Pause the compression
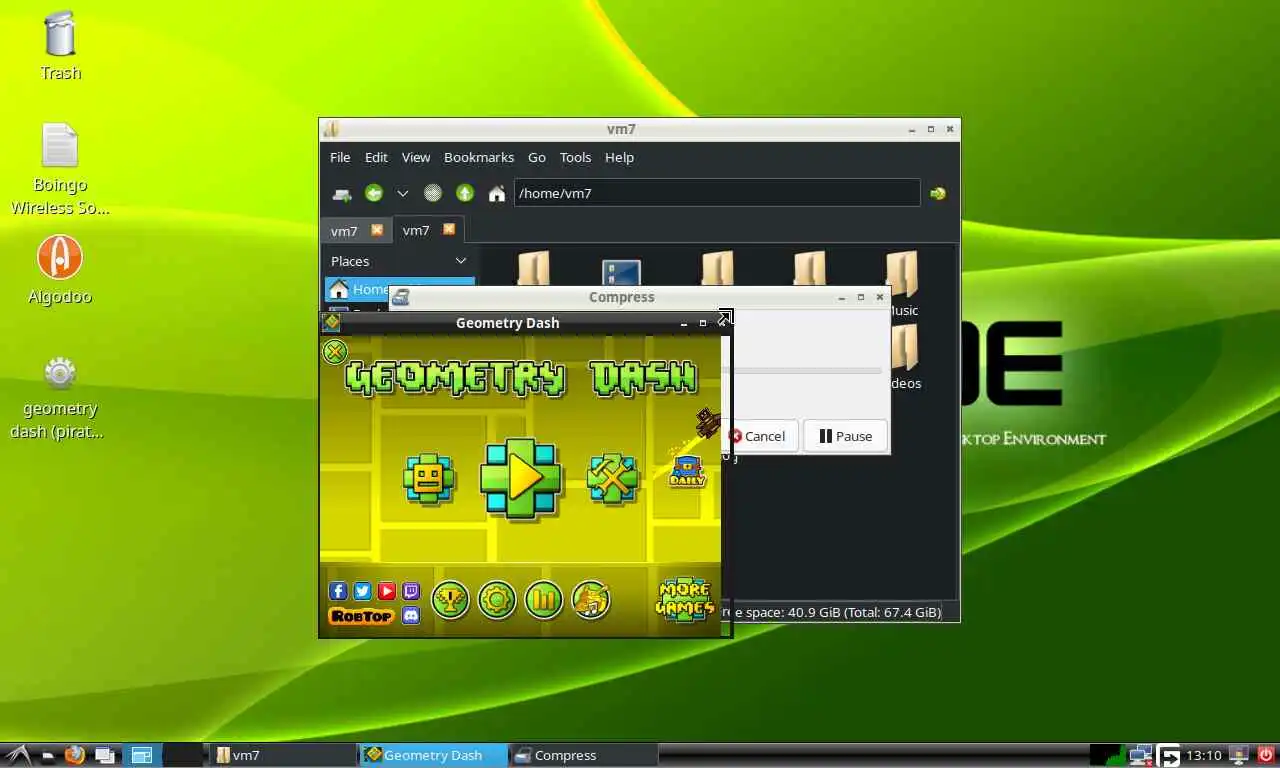 pos(845,436)
